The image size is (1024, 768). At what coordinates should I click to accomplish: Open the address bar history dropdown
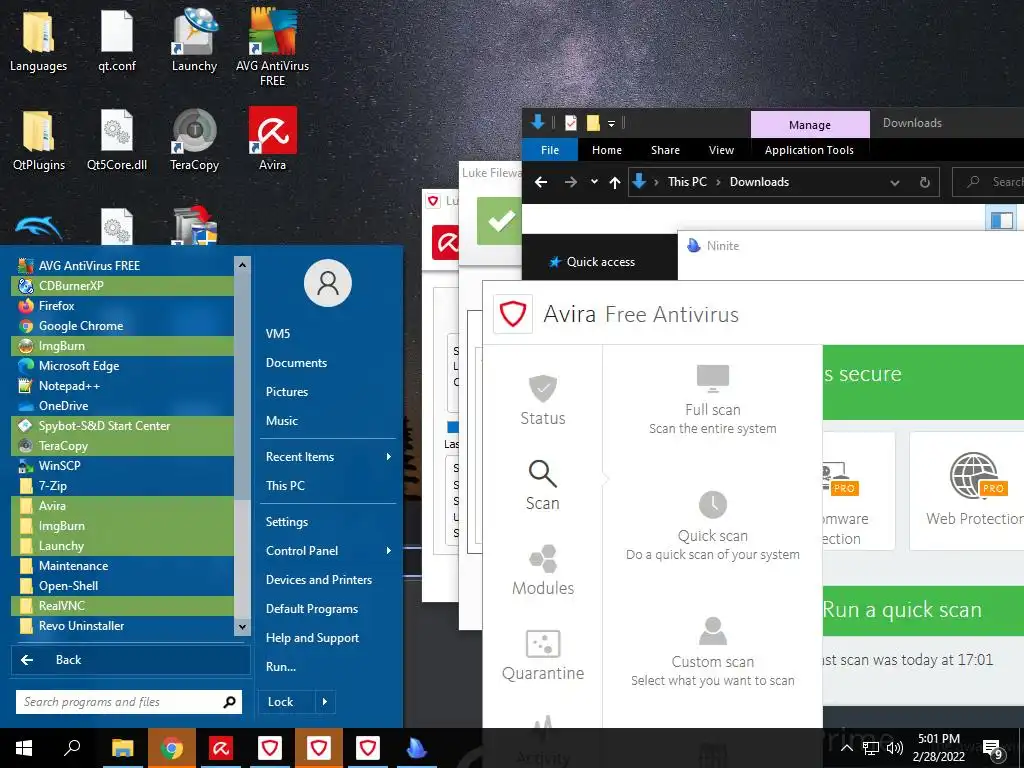(895, 182)
